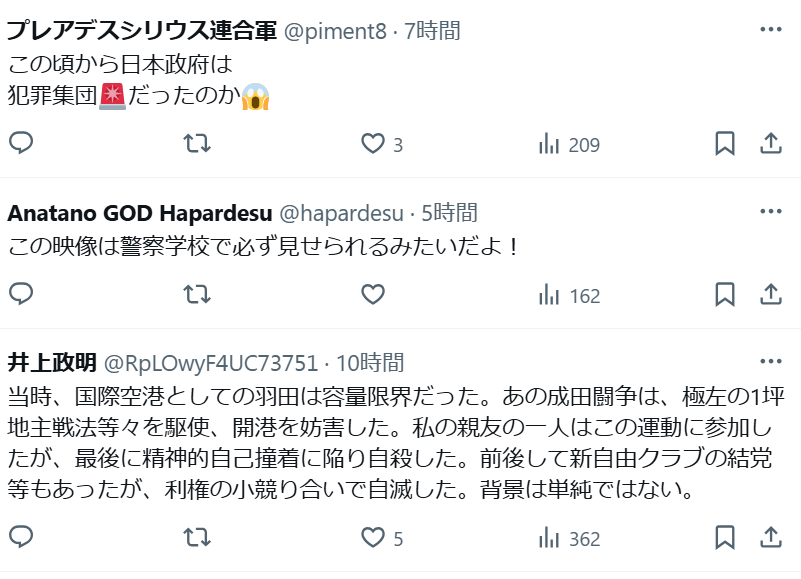Screen dimensions: 801x579
Task: Open more options for @piment8 tweet
Action: click(x=771, y=30)
